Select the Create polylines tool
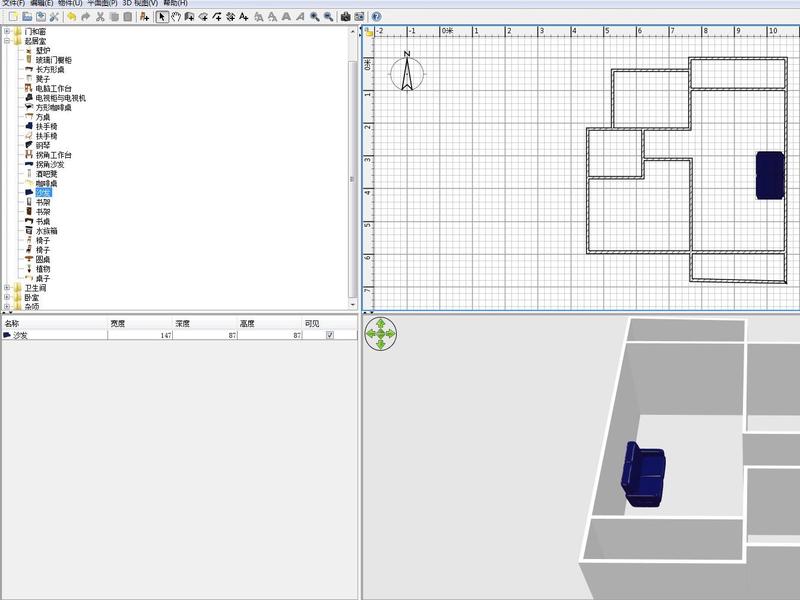Viewport: 800px width, 600px height. coord(217,17)
